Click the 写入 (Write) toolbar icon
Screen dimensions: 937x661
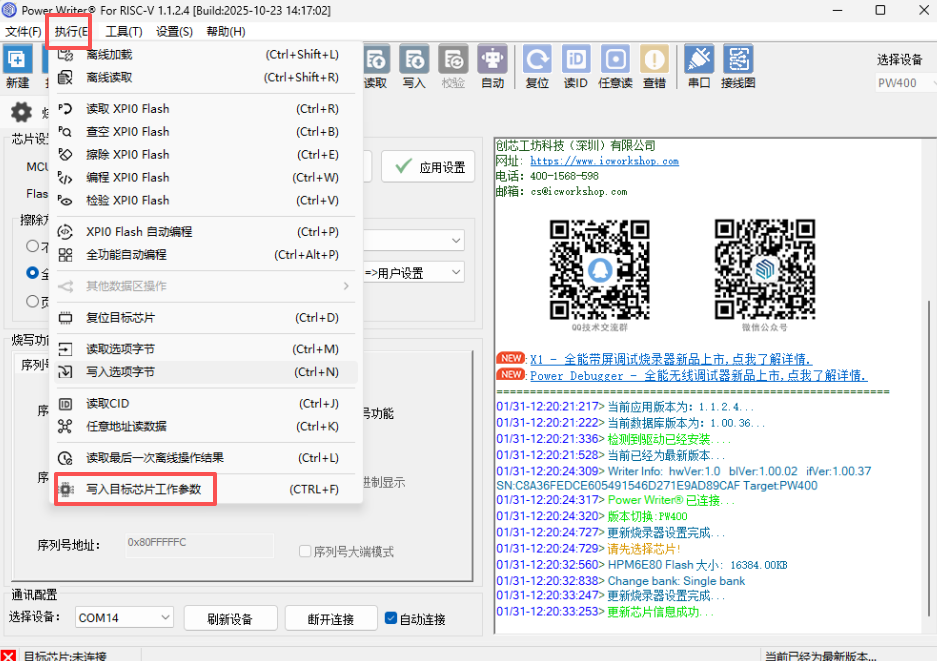414,60
